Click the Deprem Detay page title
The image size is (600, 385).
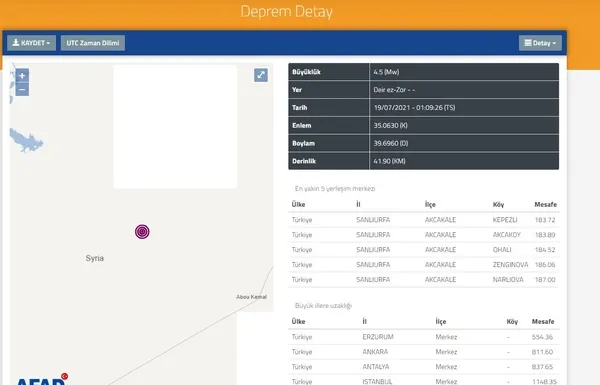pyautogui.click(x=287, y=11)
